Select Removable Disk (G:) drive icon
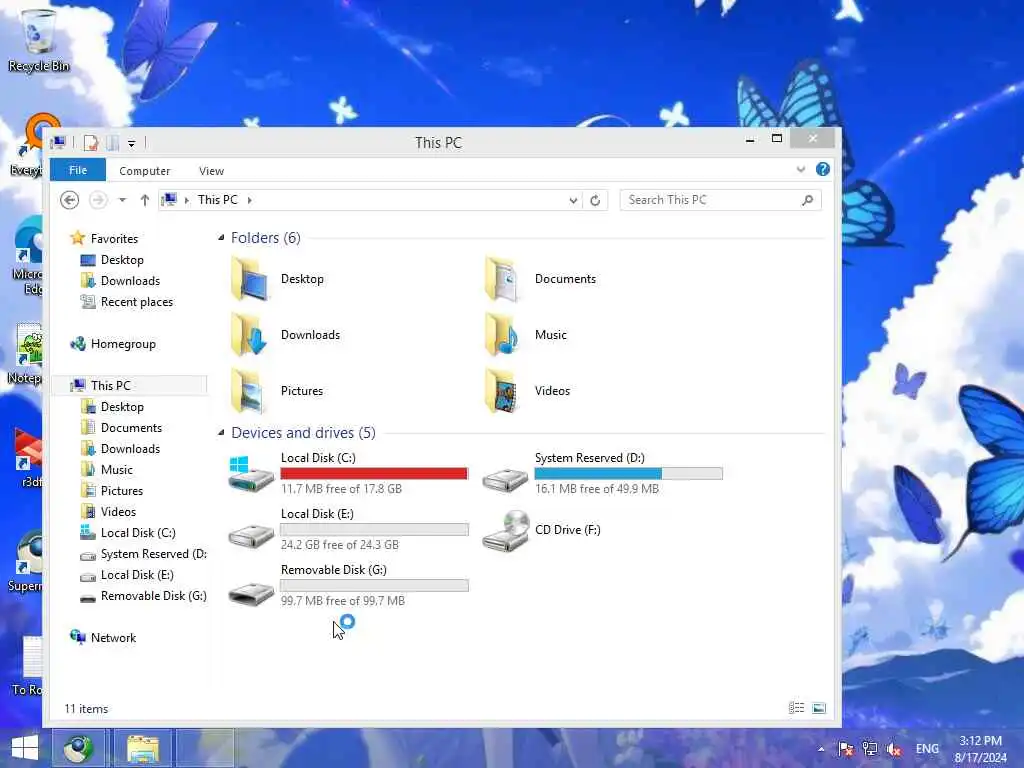The width and height of the screenshot is (1024, 768). (x=251, y=592)
